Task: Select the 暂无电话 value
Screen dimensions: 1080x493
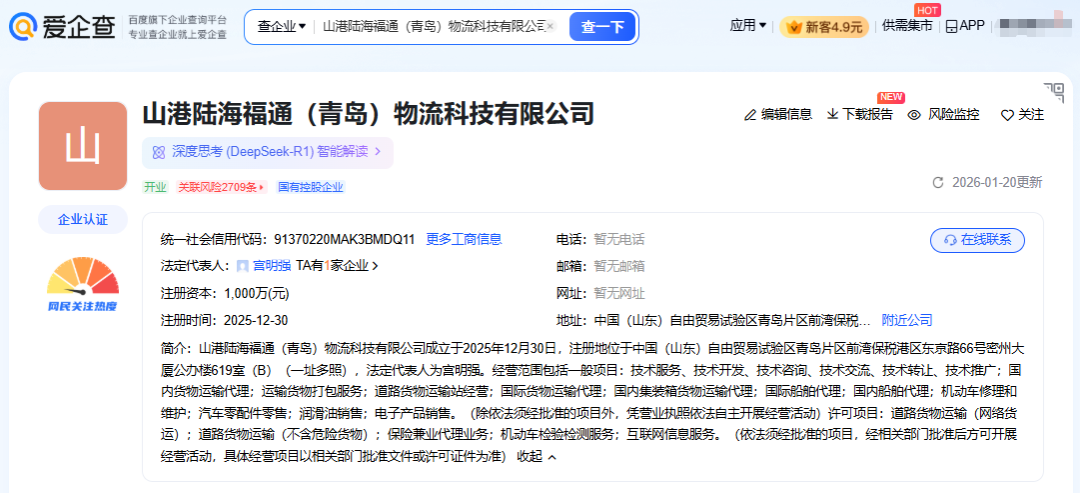Action: click(619, 239)
